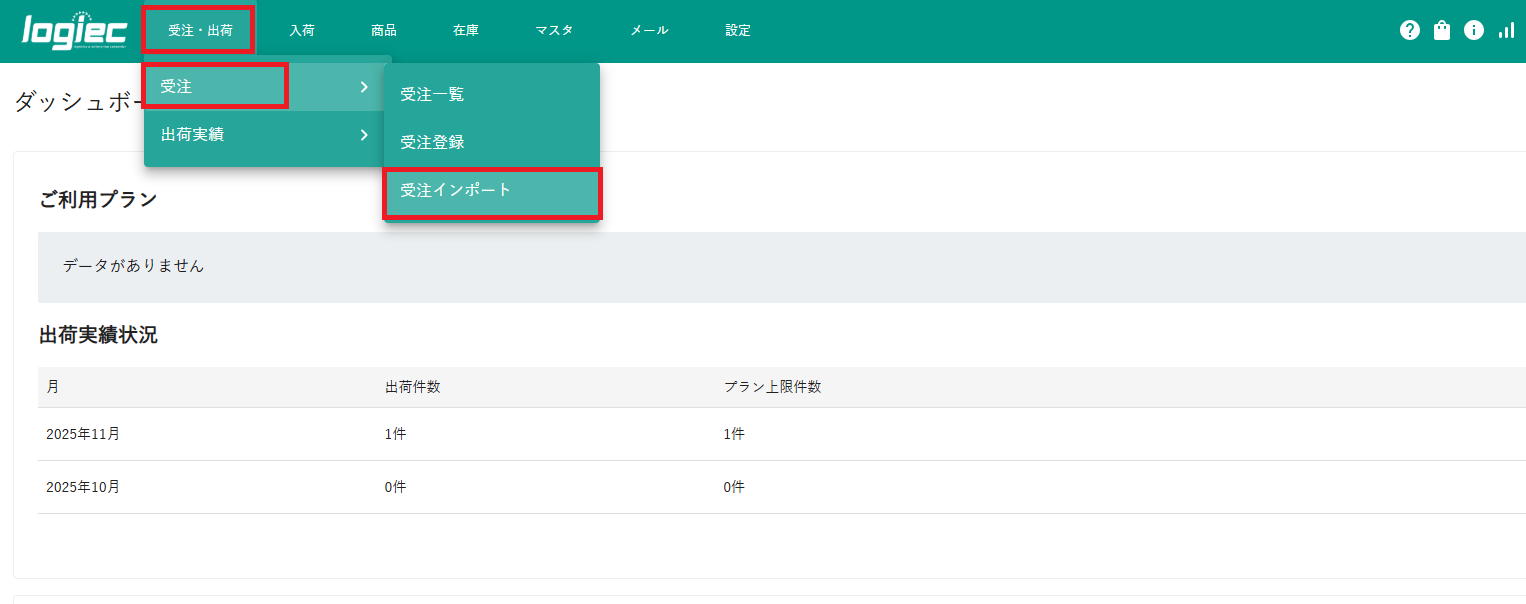Open the メール menu
Image resolution: width=1526 pixels, height=604 pixels.
click(649, 30)
